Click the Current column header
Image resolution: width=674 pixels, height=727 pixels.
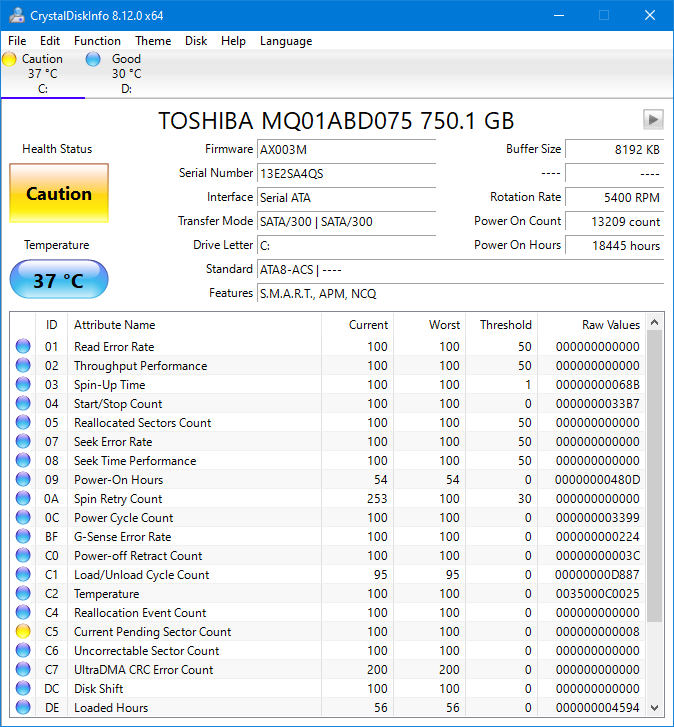coord(357,325)
